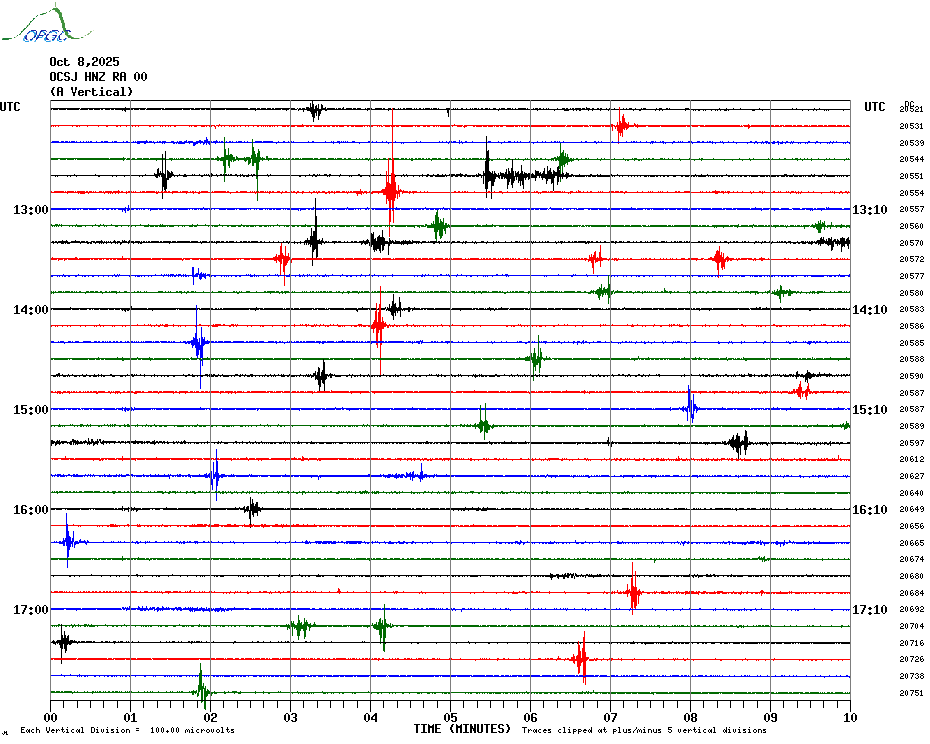
Task: Select the date text 'Oct 8,2025'
Action: [84, 62]
